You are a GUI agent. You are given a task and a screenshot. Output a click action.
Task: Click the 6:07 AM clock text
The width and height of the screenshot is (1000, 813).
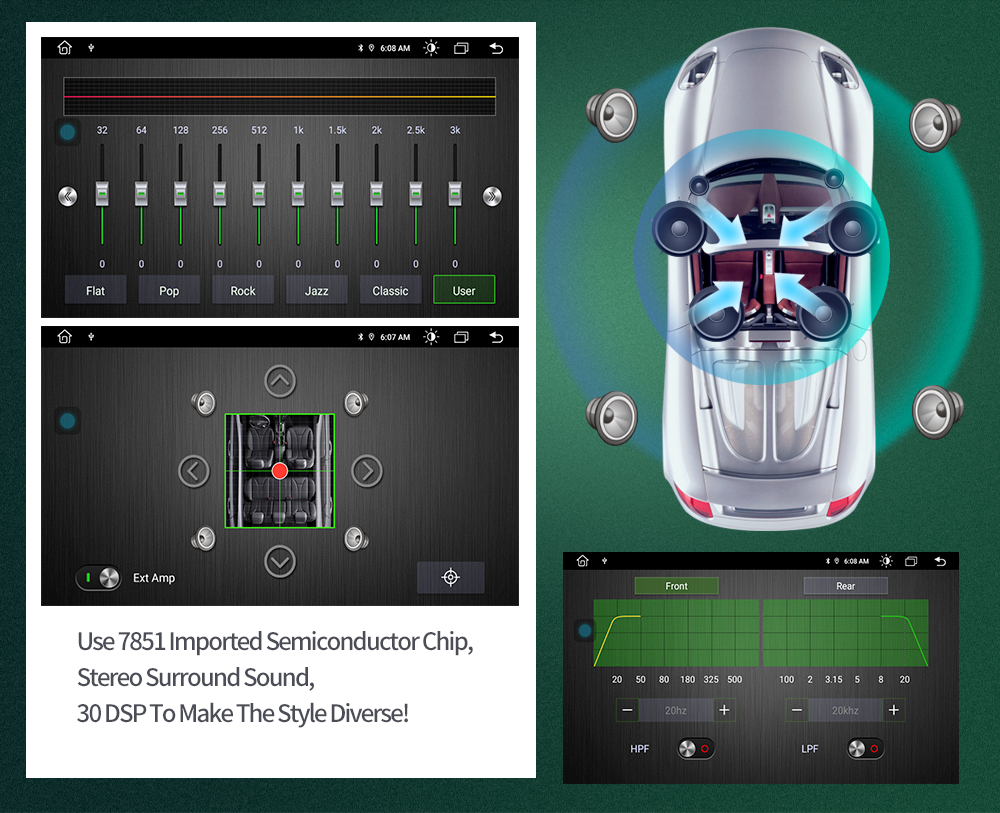[x=395, y=337]
